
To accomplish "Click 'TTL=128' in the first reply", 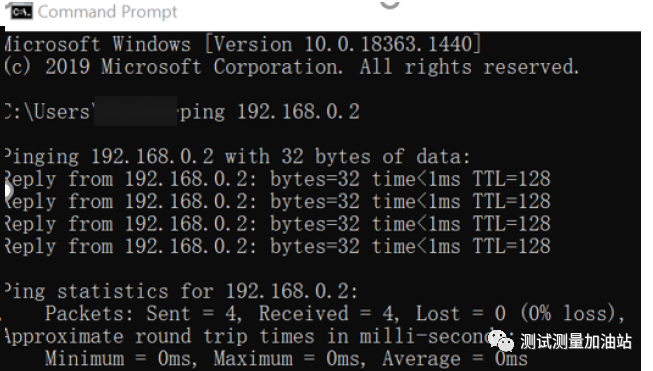I will point(511,179).
